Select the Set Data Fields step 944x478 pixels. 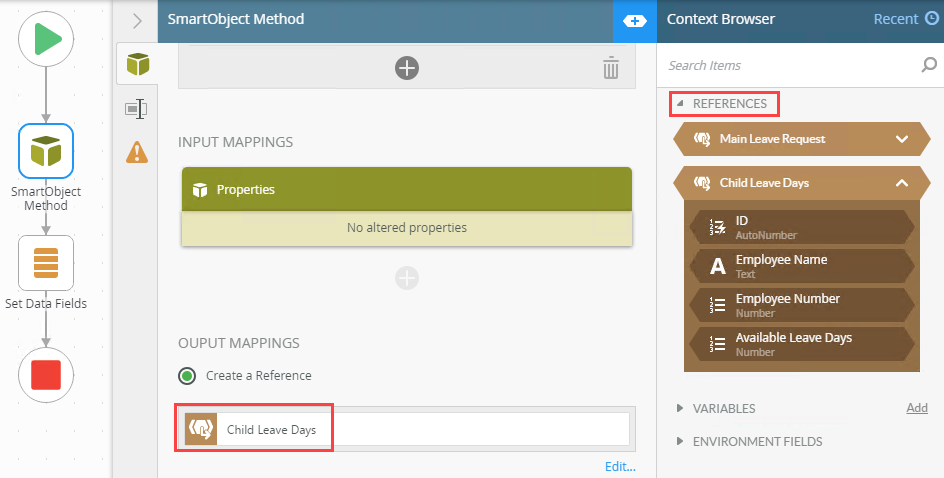(46, 263)
